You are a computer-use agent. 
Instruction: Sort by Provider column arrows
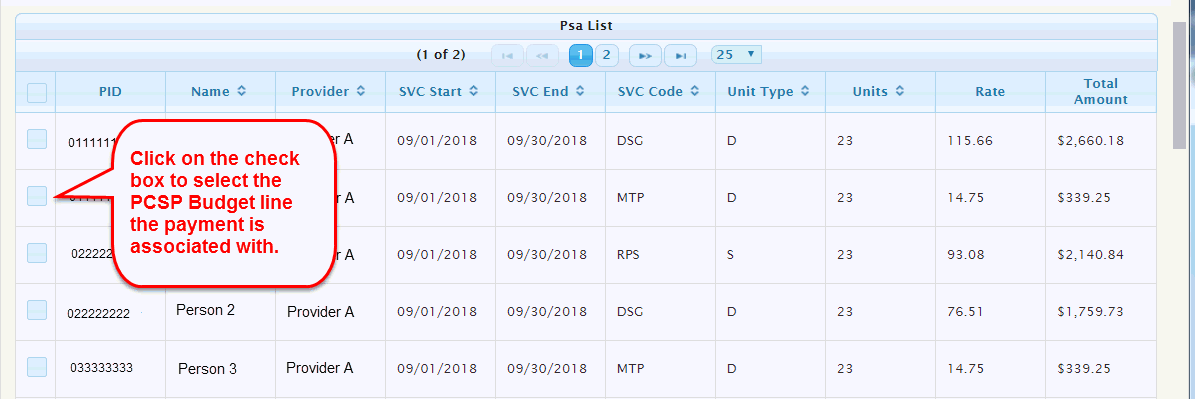point(360,91)
